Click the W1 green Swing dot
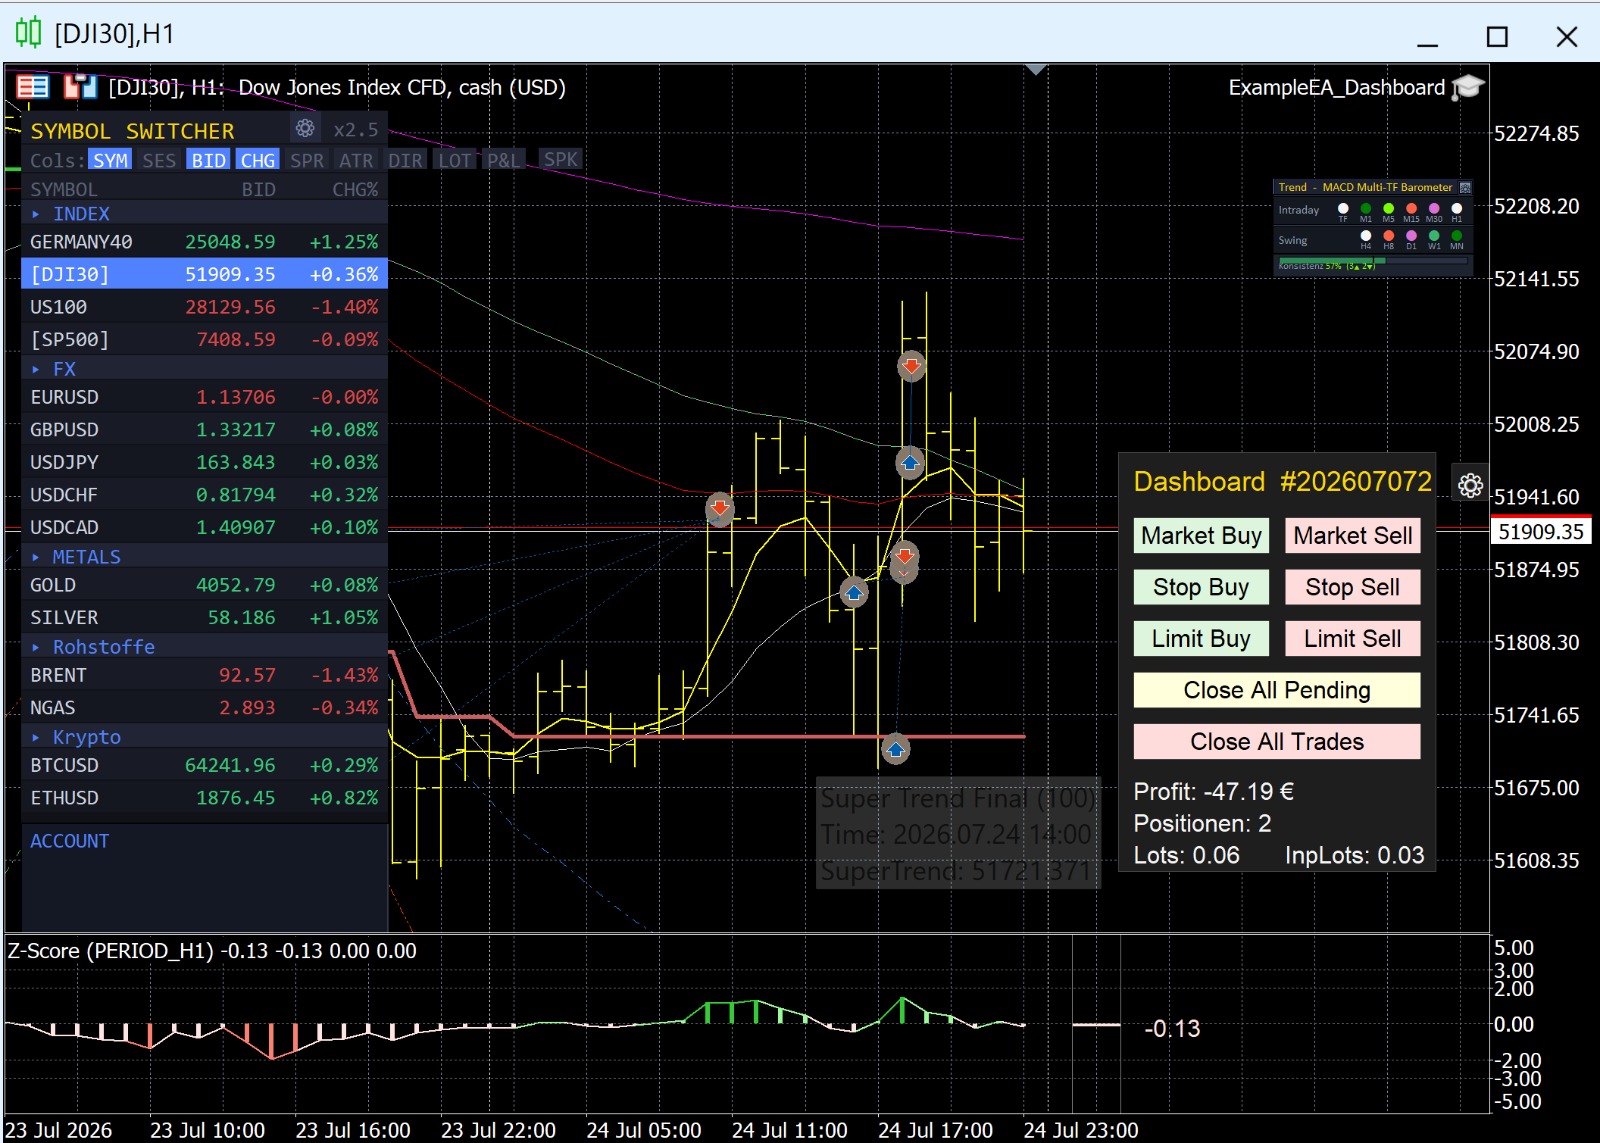 [x=1434, y=235]
